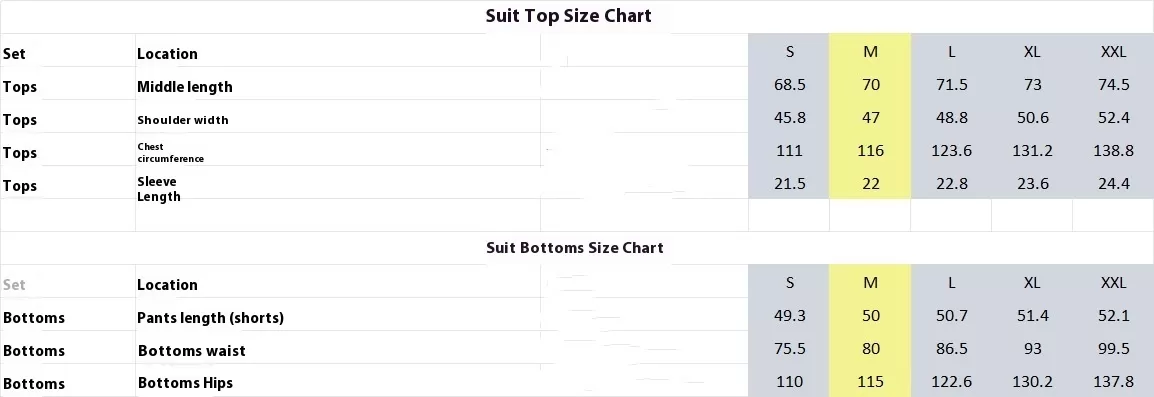Select the 24.4 sleeve length cell
The image size is (1154, 397).
(x=1114, y=184)
